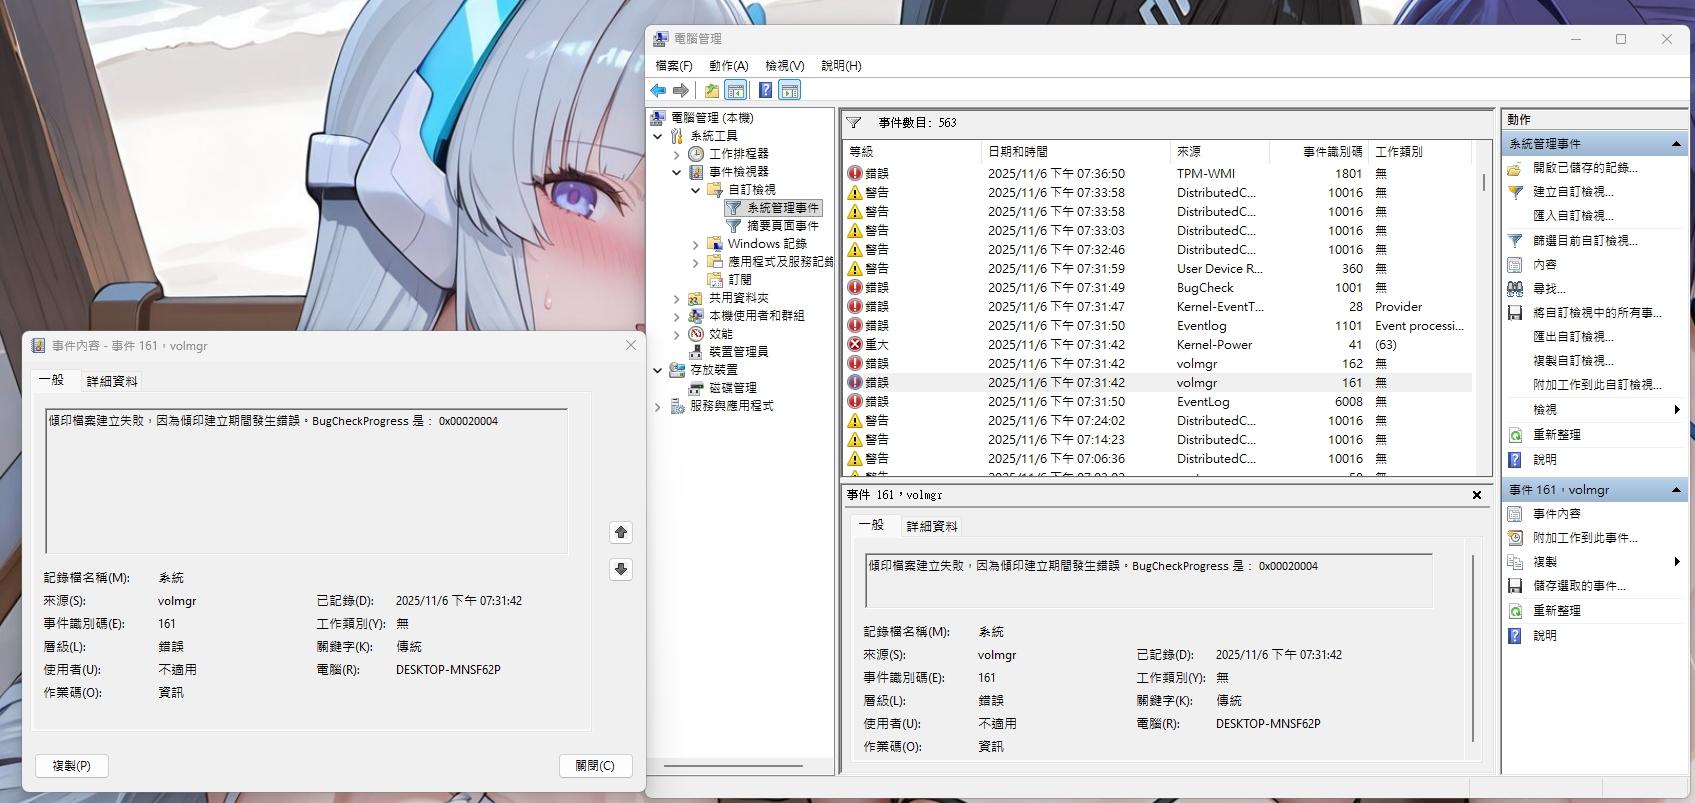
Task: Click the tree pane horizontal scrollbar
Action: coord(733,766)
